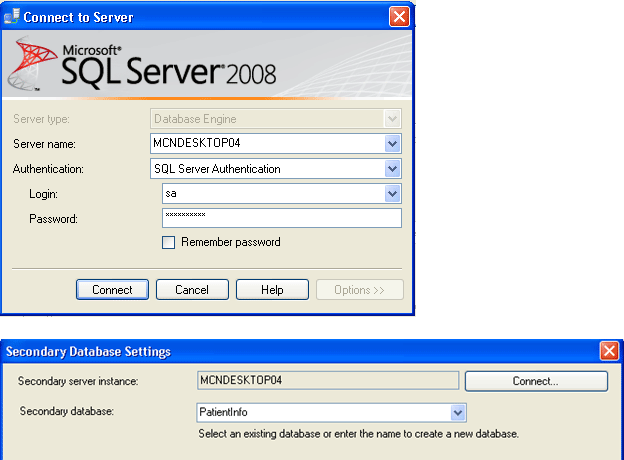The width and height of the screenshot is (624, 460).
Task: Click the "Select an existing database" hint text
Action: coord(359,434)
